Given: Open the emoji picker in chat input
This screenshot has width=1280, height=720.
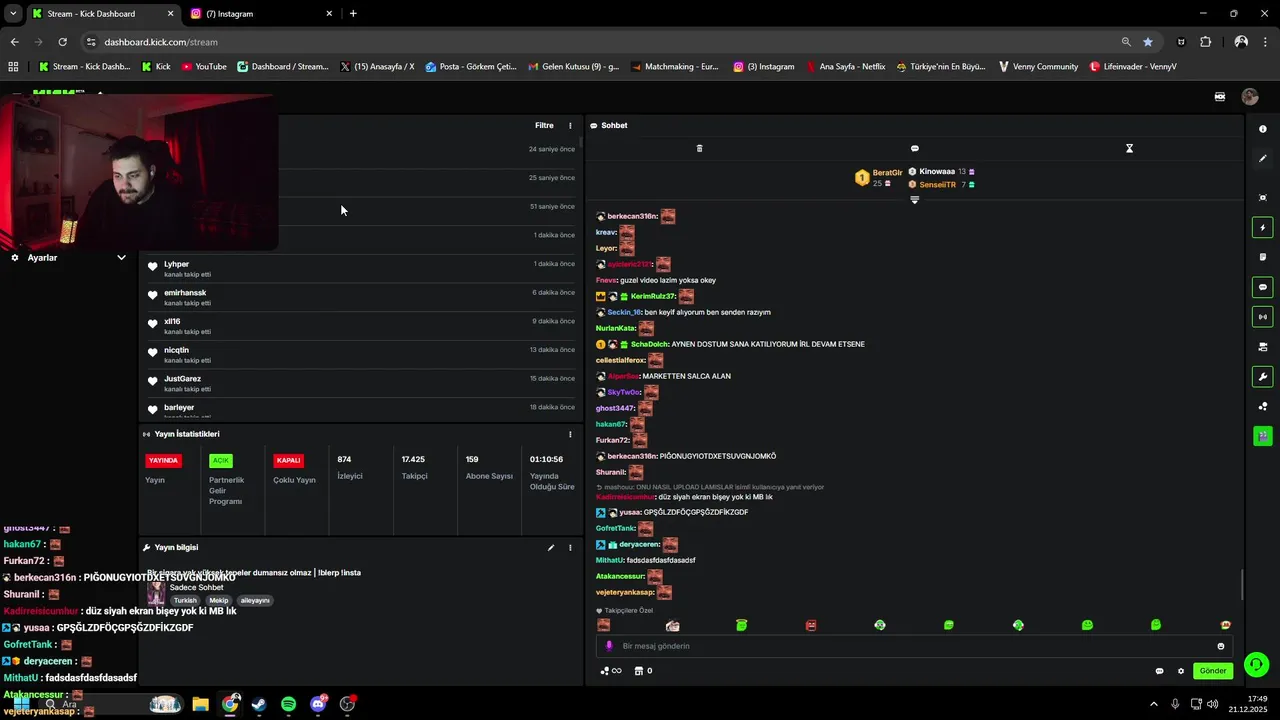Looking at the screenshot, I should [1220, 646].
